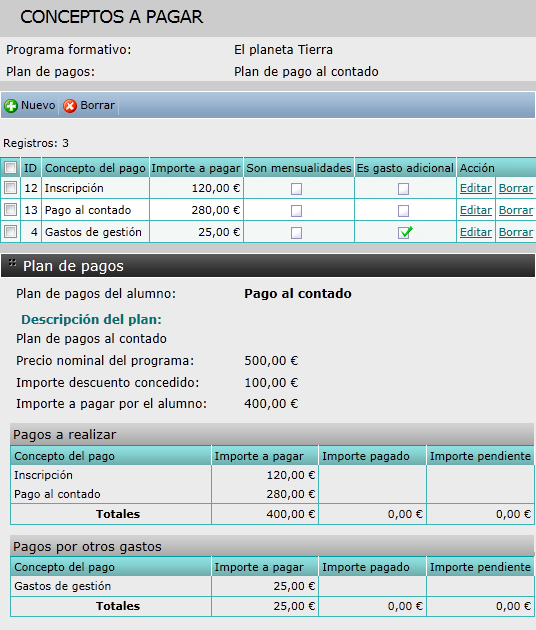Select the 280,00 € amount in the top table
This screenshot has height=630, width=536.
click(216, 210)
